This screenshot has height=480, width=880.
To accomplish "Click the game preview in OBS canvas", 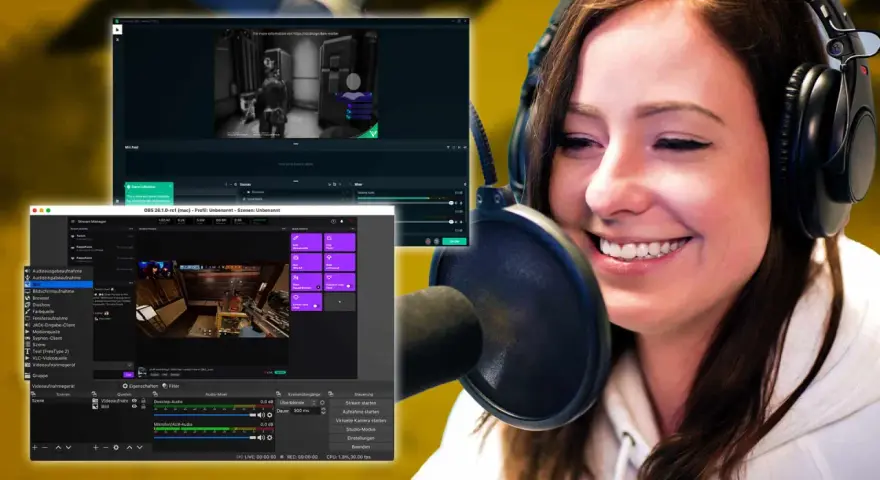I will pyautogui.click(x=213, y=299).
